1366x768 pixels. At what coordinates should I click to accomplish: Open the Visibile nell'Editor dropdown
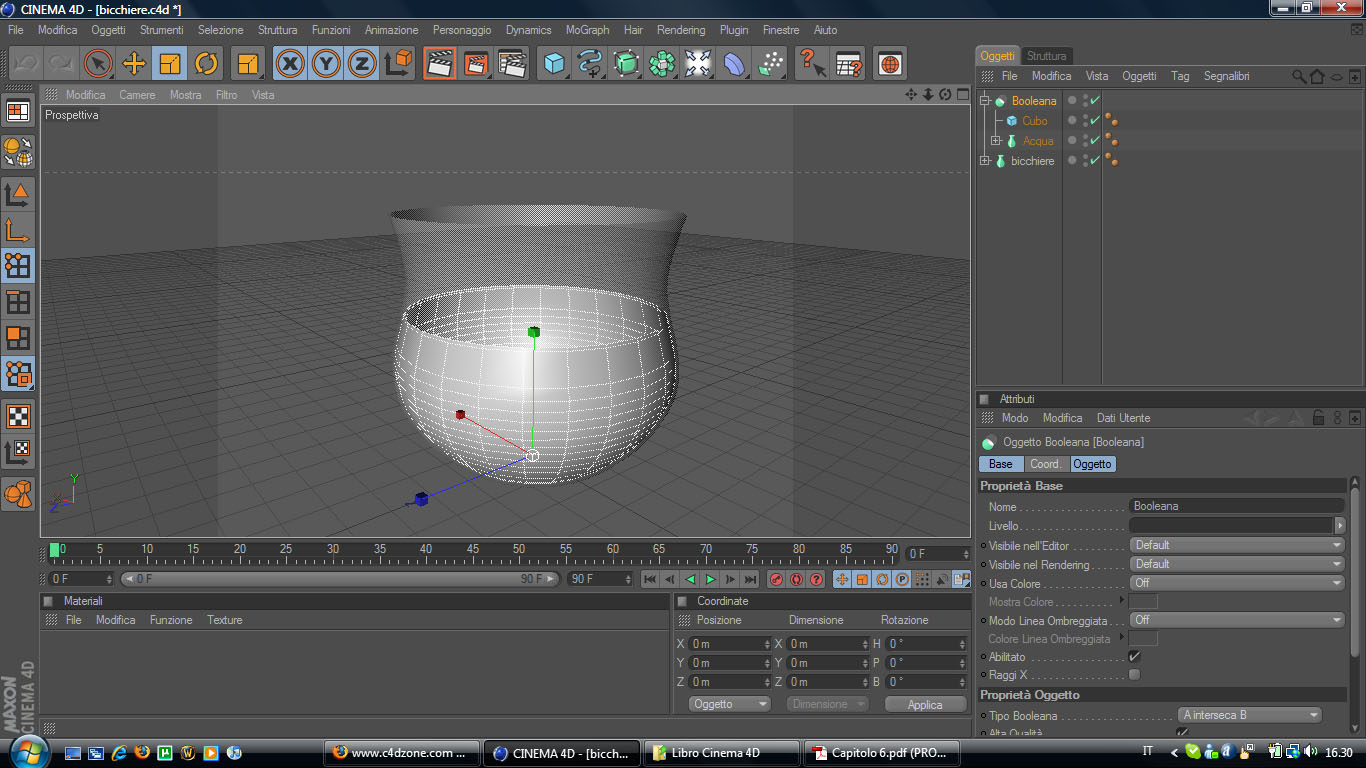[x=1236, y=545]
